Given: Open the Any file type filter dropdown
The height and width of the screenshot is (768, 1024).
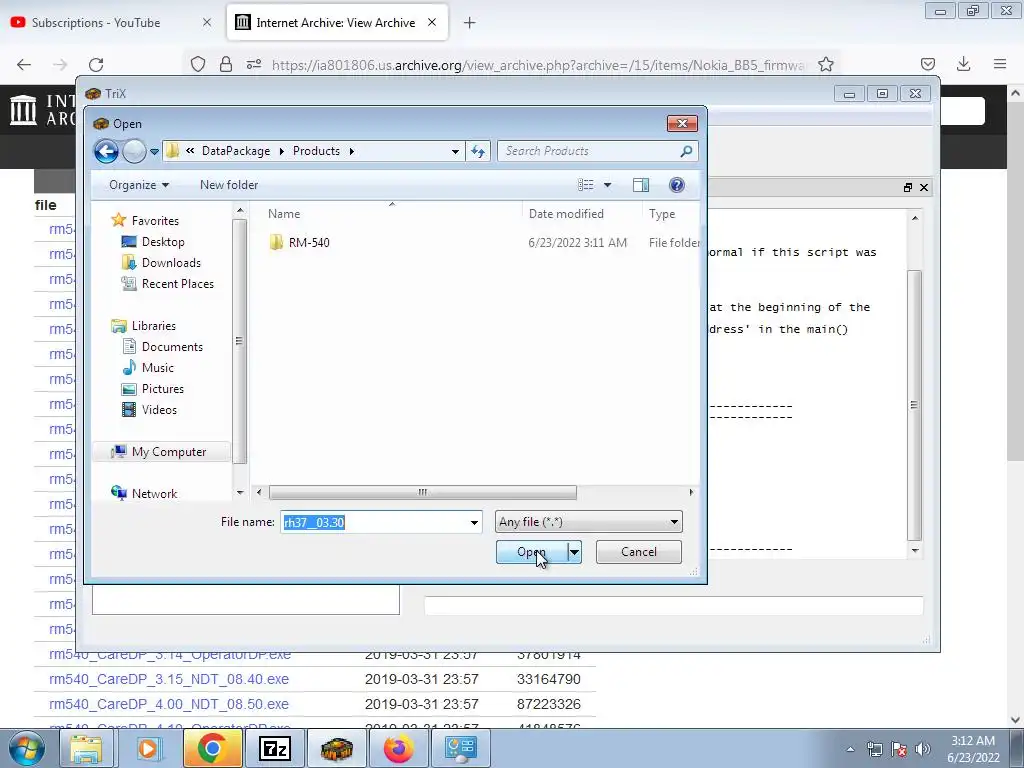Looking at the screenshot, I should pos(588,522).
